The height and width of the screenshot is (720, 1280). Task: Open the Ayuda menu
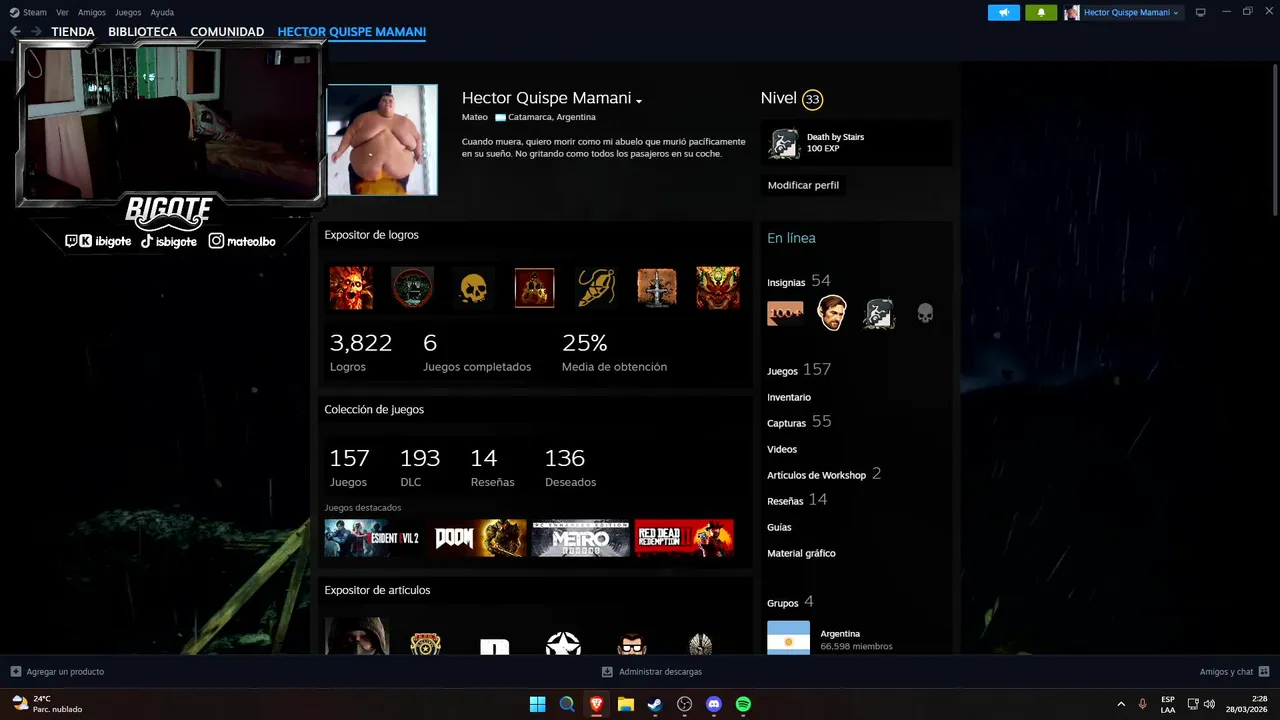162,12
